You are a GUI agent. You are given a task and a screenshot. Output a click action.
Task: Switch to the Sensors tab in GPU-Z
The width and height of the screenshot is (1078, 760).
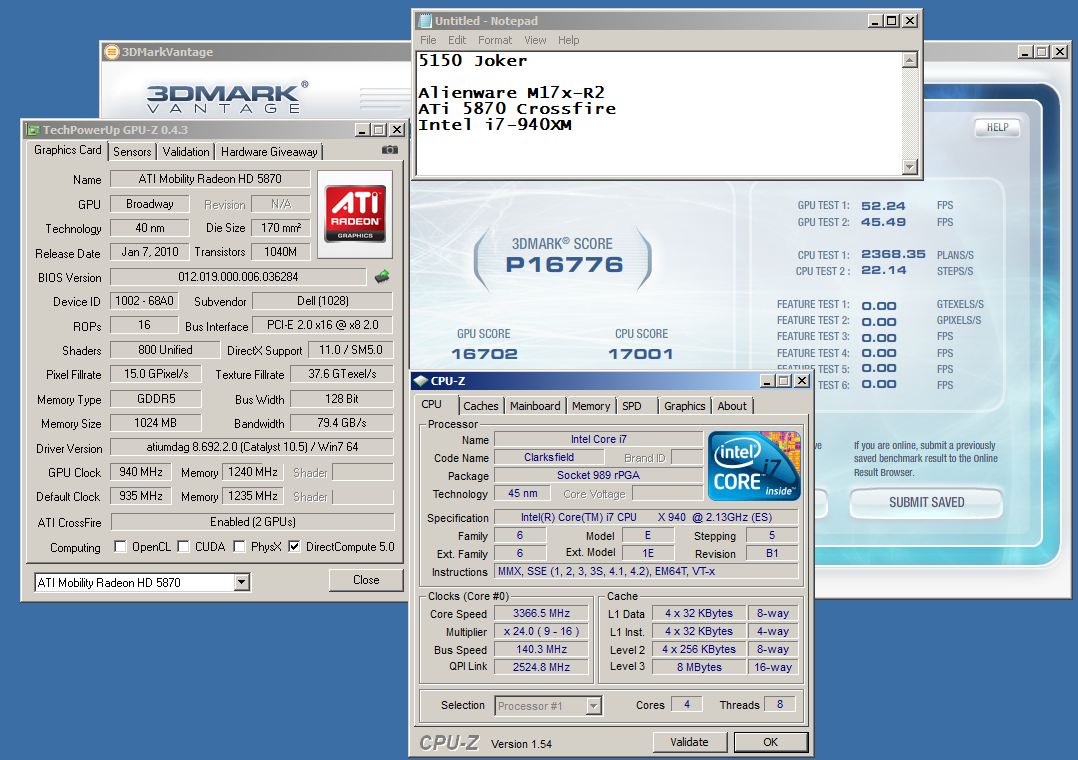tap(132, 152)
